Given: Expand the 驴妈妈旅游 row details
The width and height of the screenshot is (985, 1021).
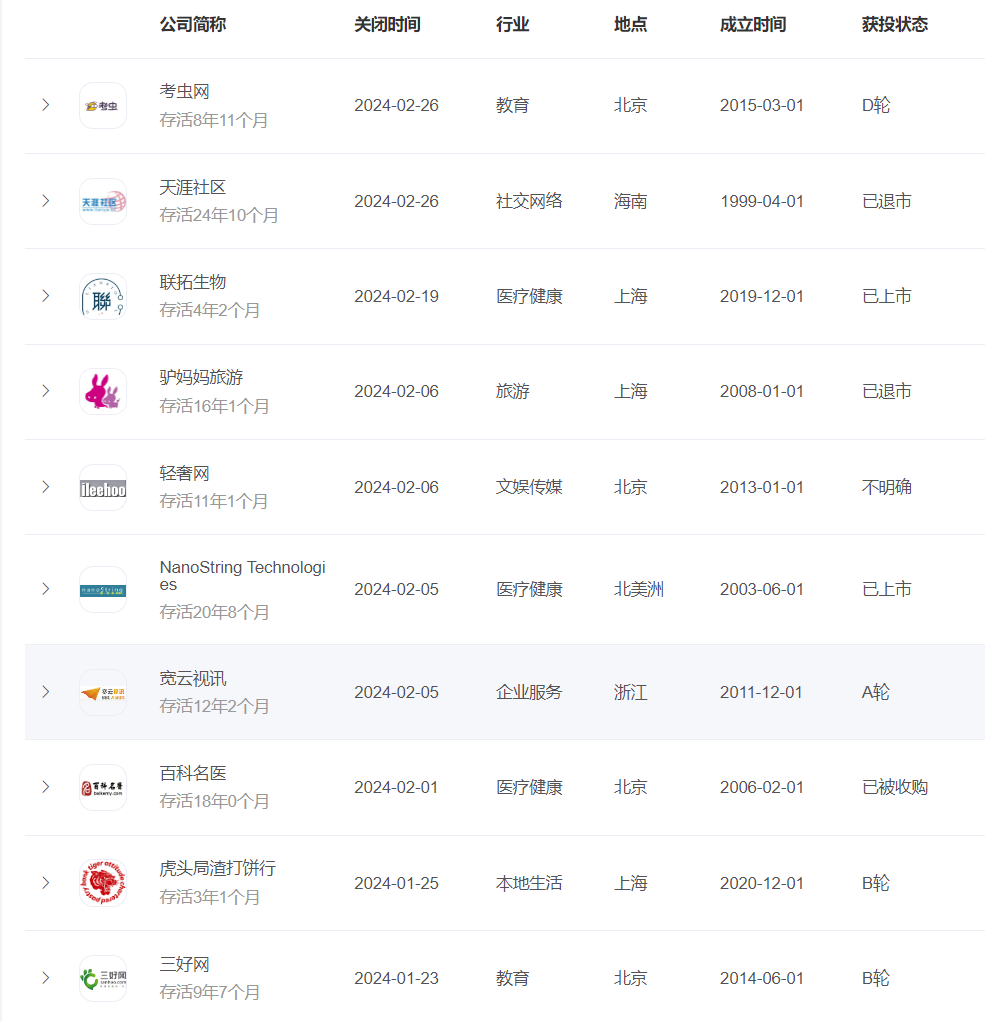Looking at the screenshot, I should pos(46,391).
